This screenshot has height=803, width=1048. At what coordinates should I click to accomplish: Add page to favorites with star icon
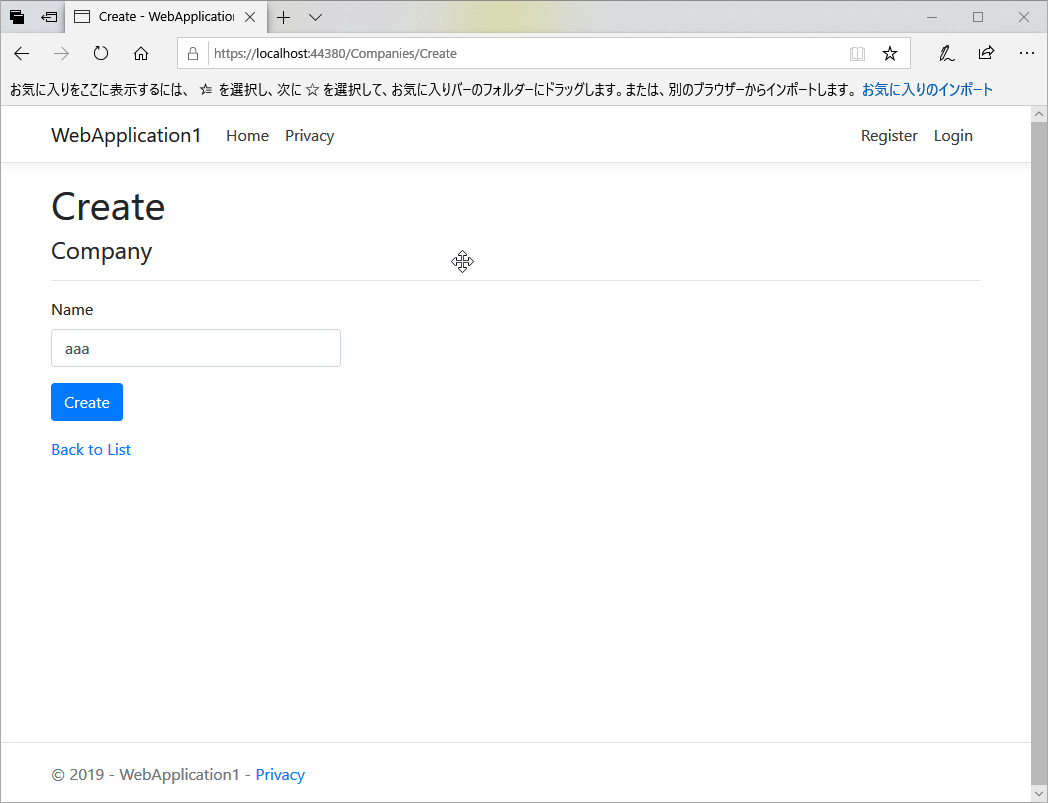coord(890,53)
